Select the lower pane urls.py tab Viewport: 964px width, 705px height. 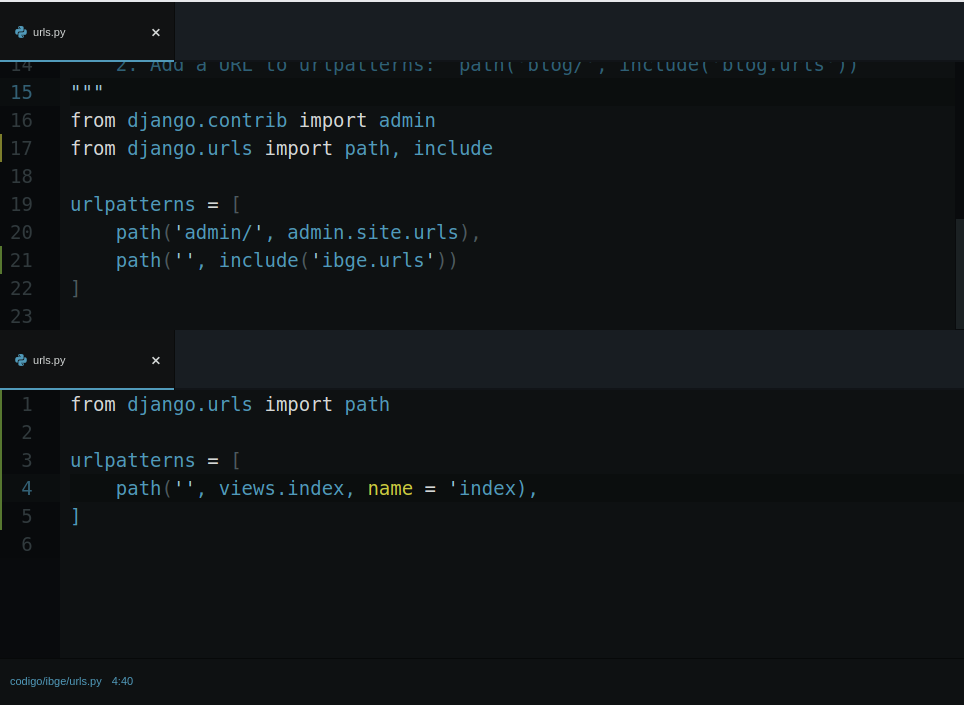(87, 360)
